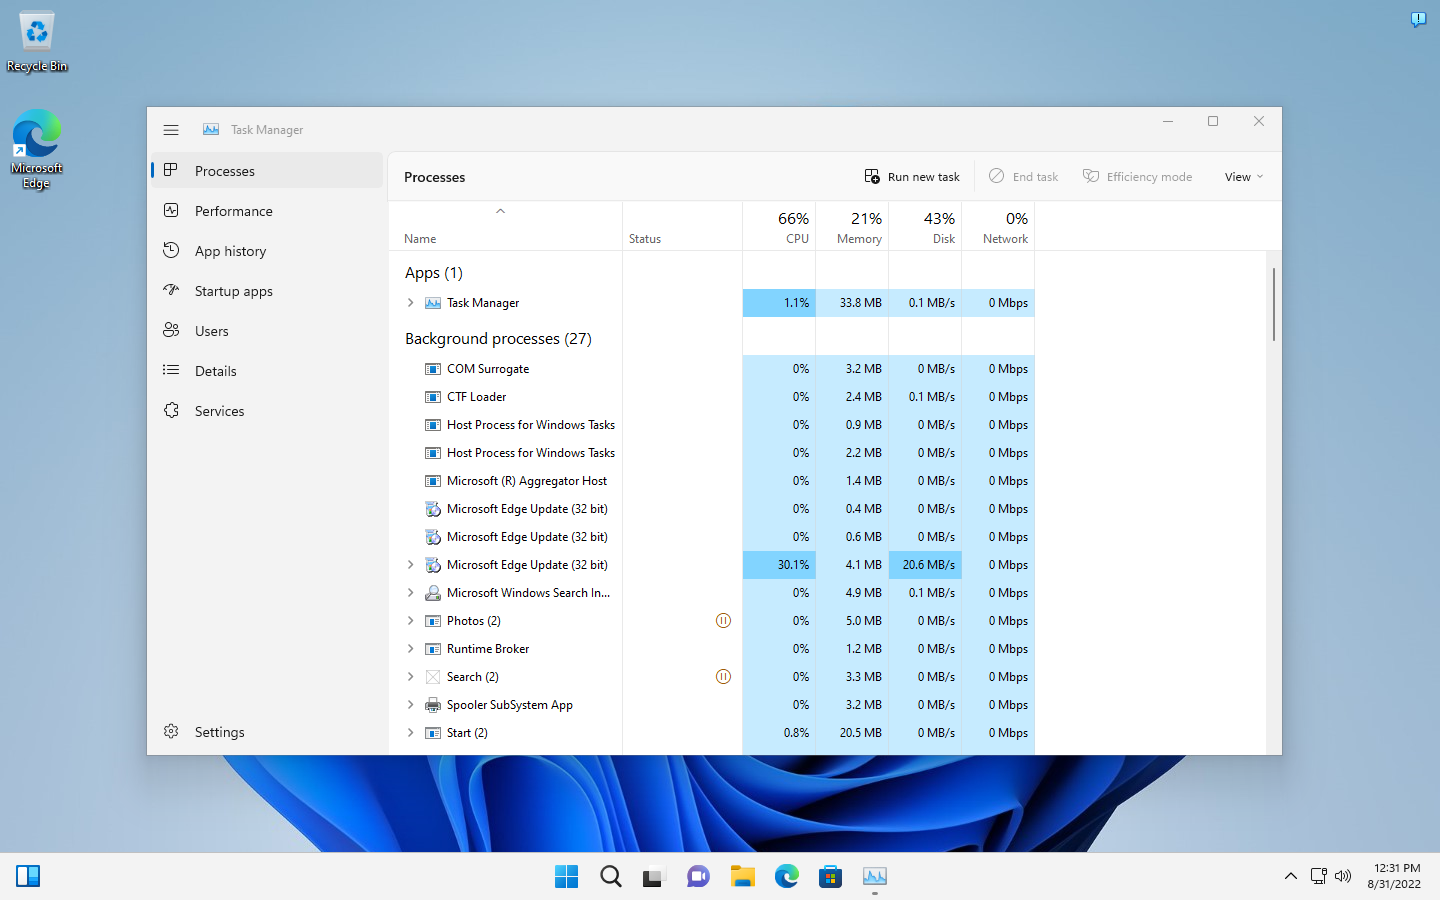Open the View dropdown

1242,176
